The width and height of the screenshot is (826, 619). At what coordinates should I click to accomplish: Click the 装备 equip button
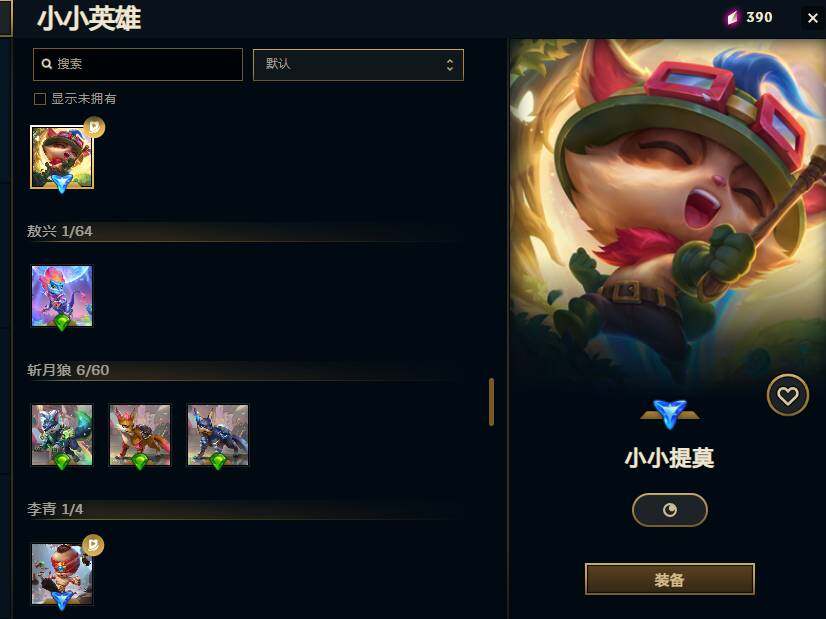[670, 579]
